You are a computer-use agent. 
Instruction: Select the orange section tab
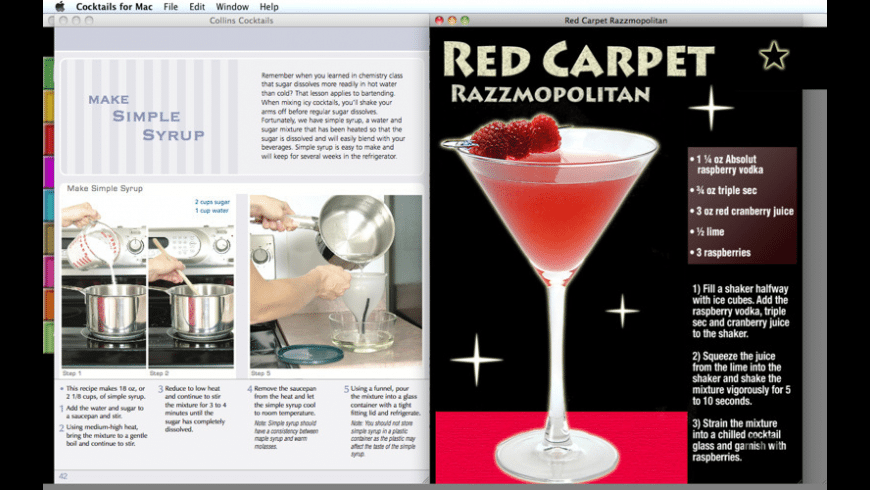(49, 304)
